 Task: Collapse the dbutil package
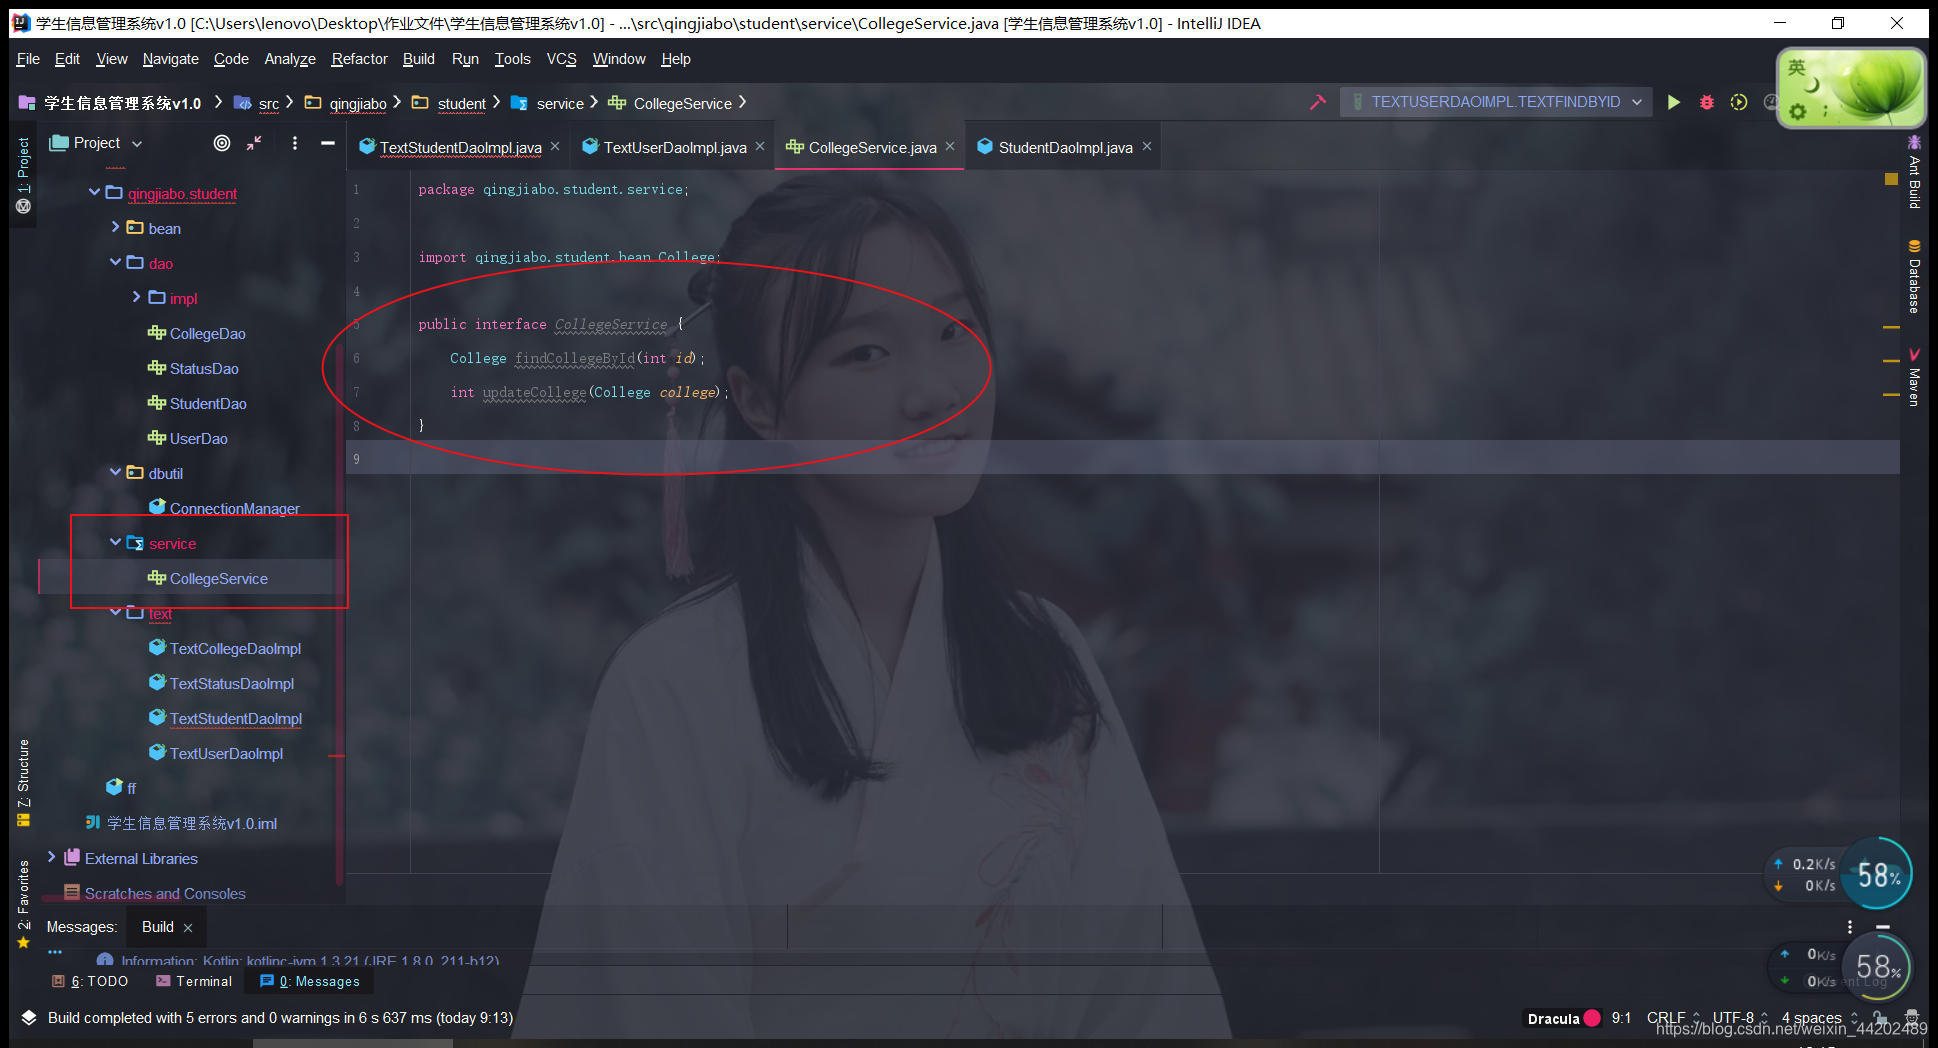pyautogui.click(x=115, y=472)
